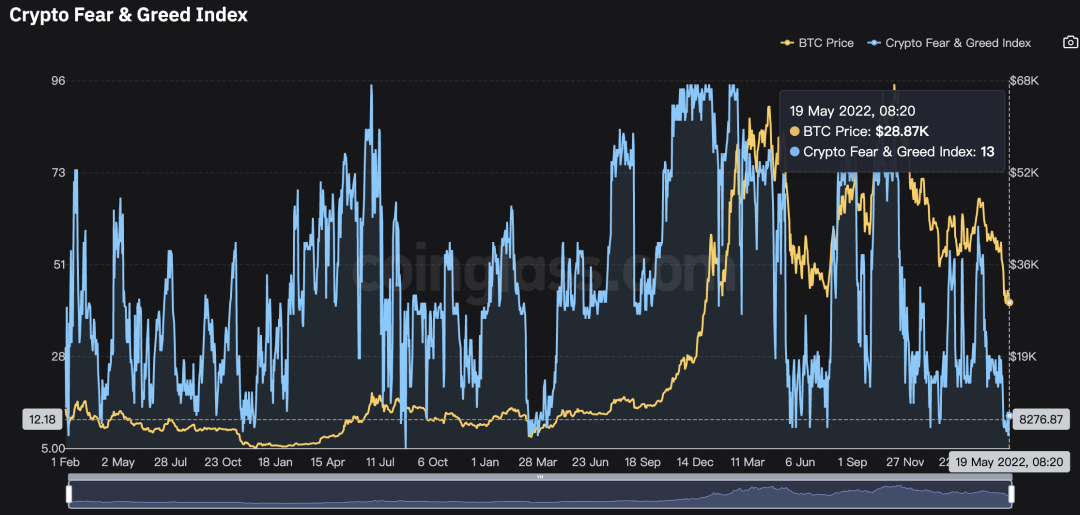Click the 19 May 2022 date axis label
This screenshot has height=515, width=1080.
pos(1009,463)
